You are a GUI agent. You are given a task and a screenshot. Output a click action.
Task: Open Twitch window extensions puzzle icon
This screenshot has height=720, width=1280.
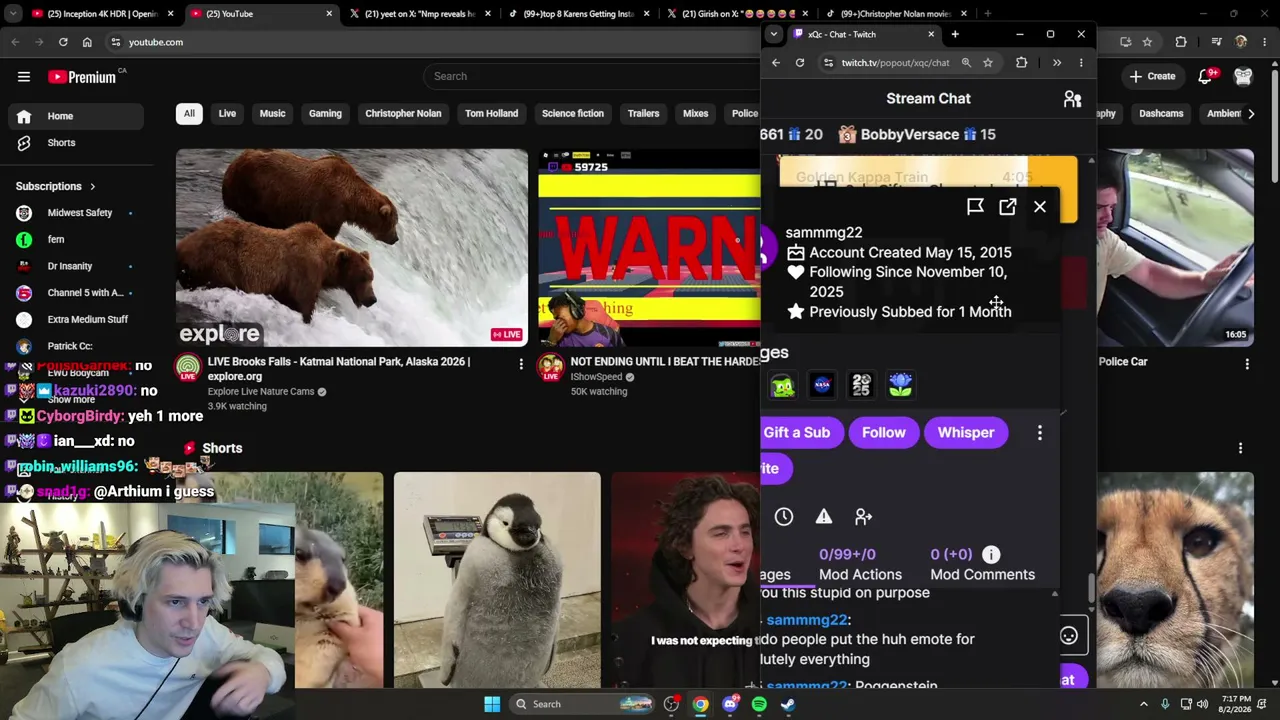1022,63
